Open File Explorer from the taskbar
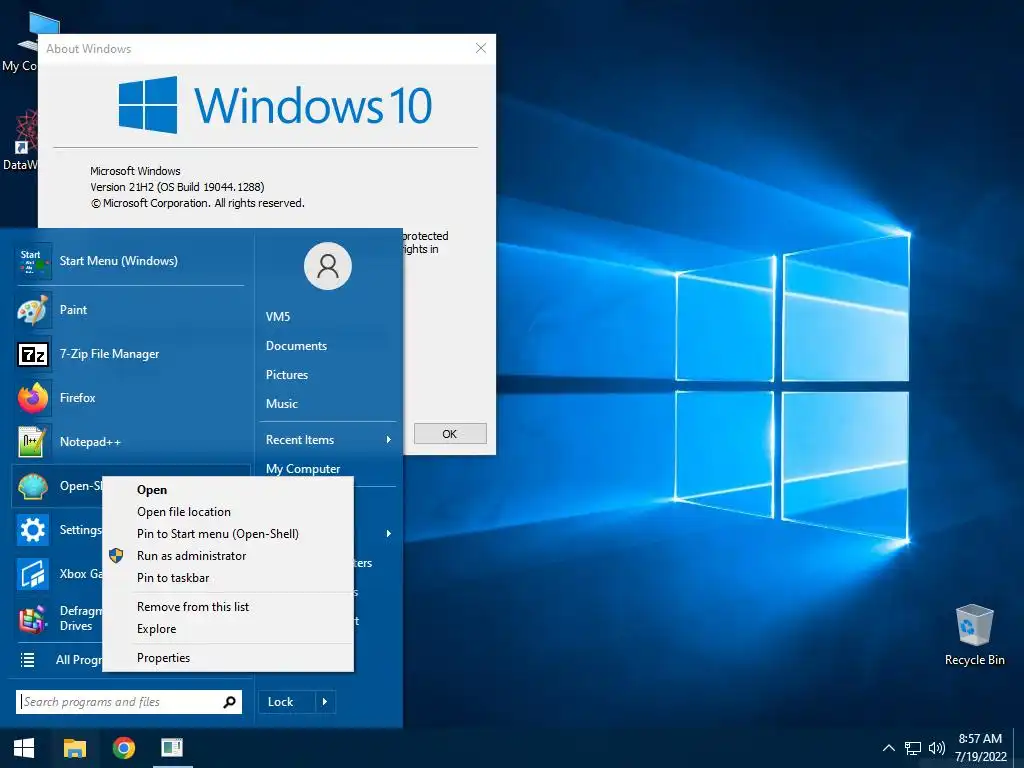 (74, 748)
